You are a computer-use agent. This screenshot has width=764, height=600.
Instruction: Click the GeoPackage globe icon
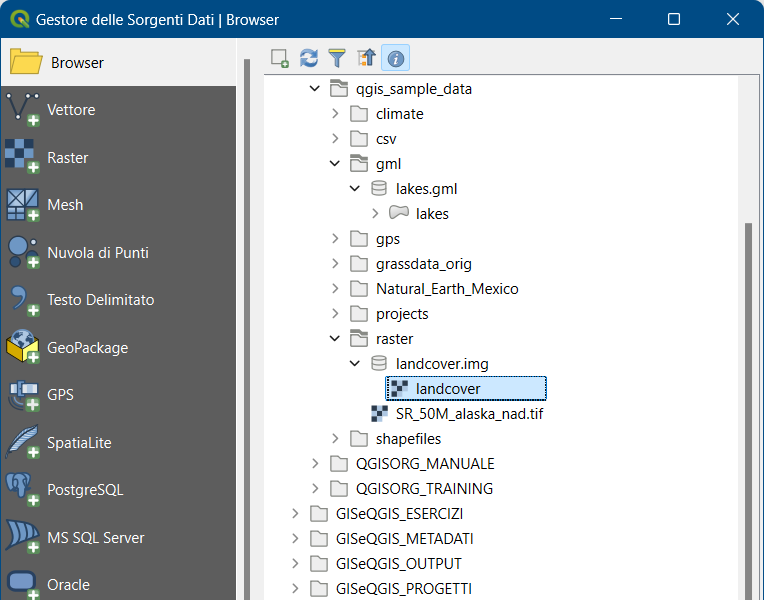[x=22, y=347]
